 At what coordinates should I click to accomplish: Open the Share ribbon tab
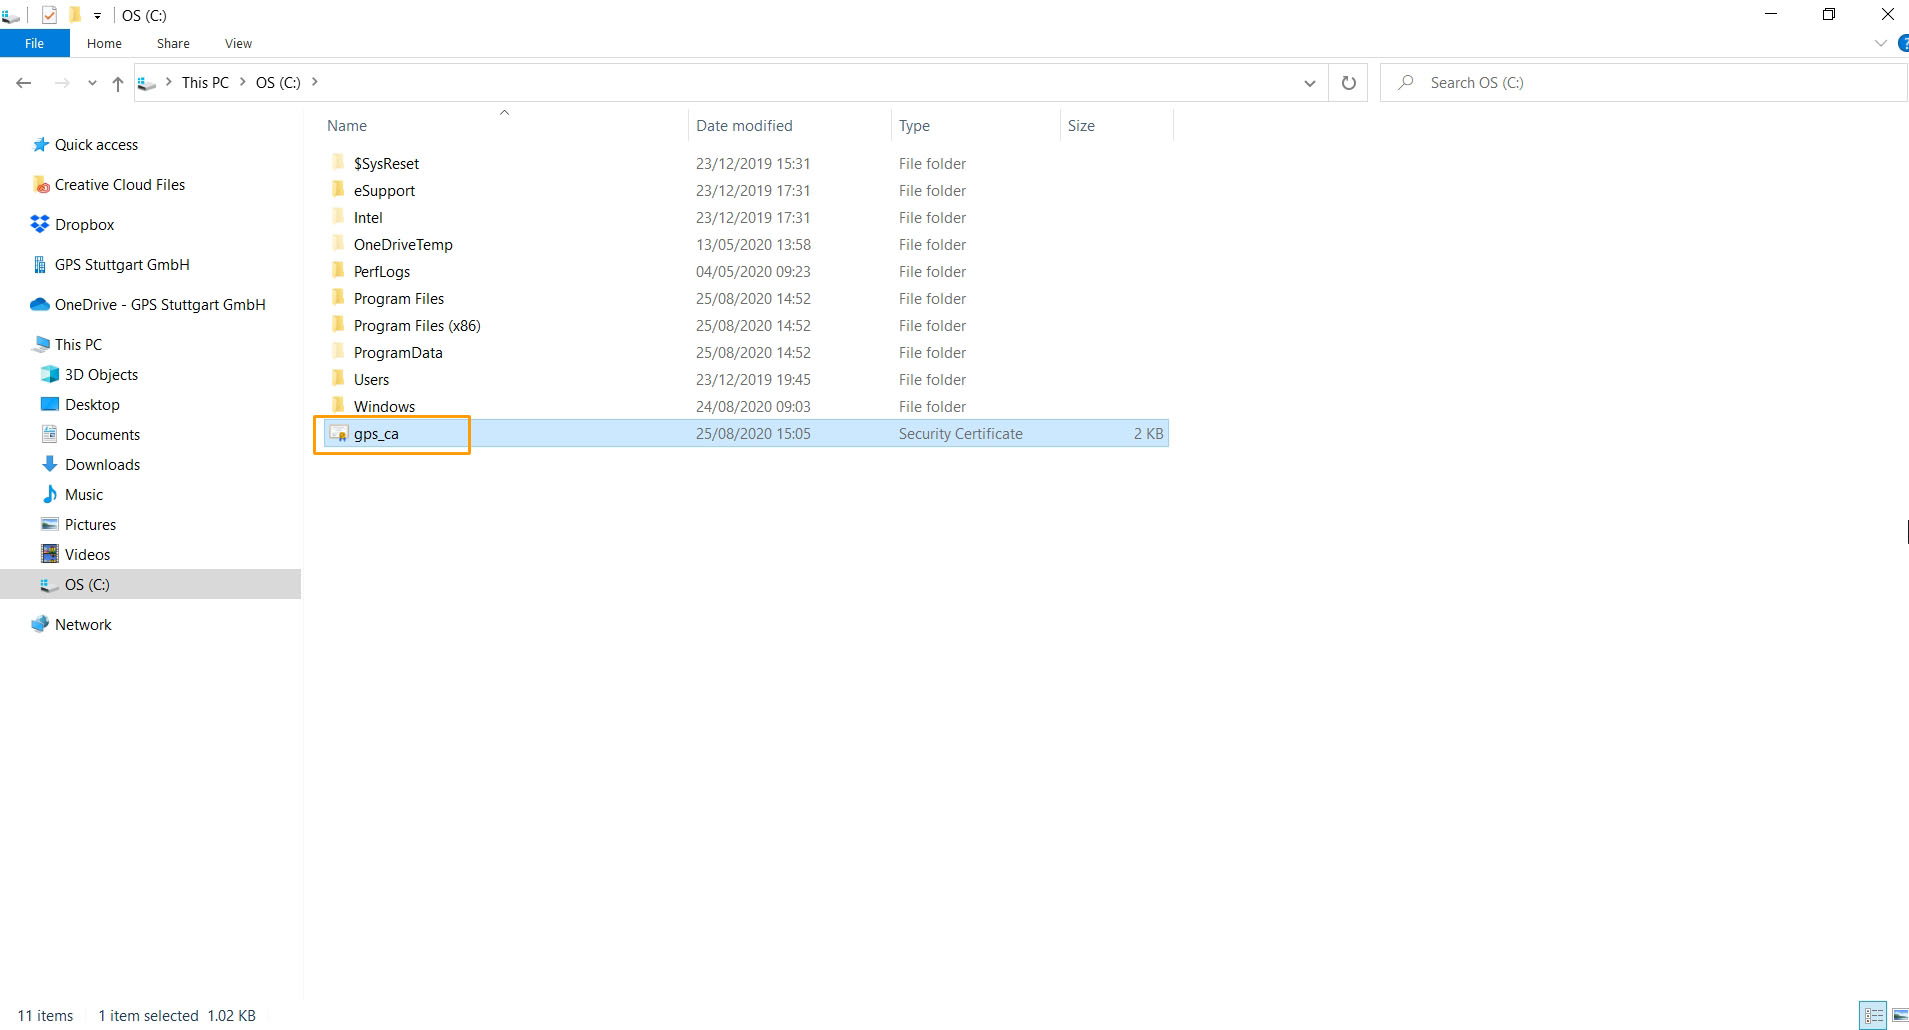173,44
